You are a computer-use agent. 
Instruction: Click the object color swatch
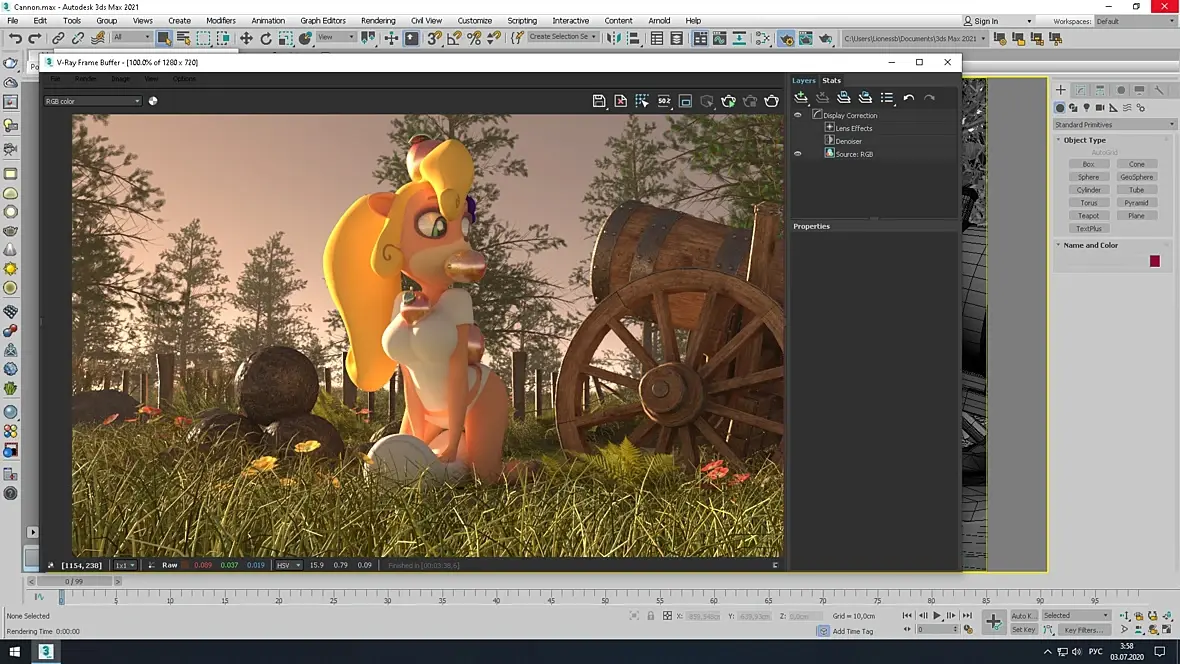[1154, 261]
